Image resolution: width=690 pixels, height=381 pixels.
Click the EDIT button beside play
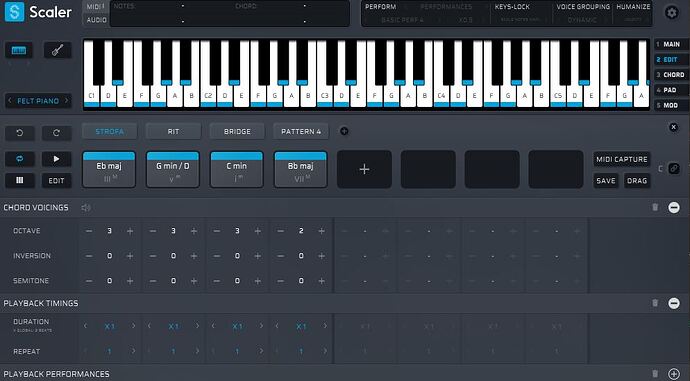[x=56, y=180]
